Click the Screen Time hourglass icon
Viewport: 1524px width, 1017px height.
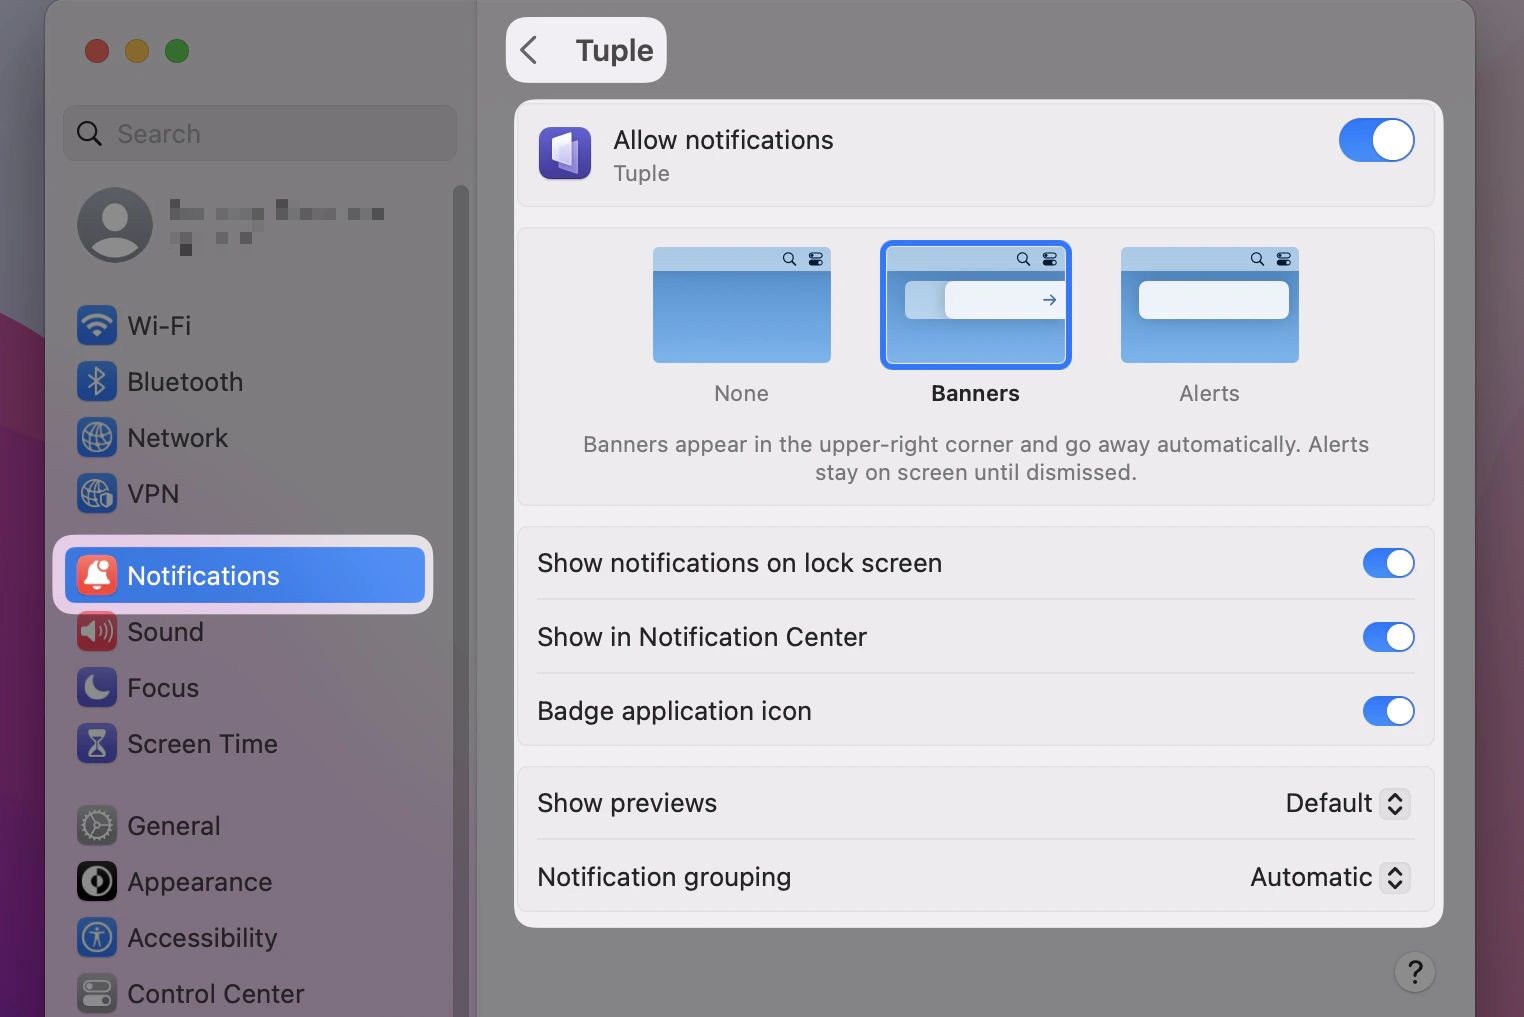pyautogui.click(x=97, y=743)
